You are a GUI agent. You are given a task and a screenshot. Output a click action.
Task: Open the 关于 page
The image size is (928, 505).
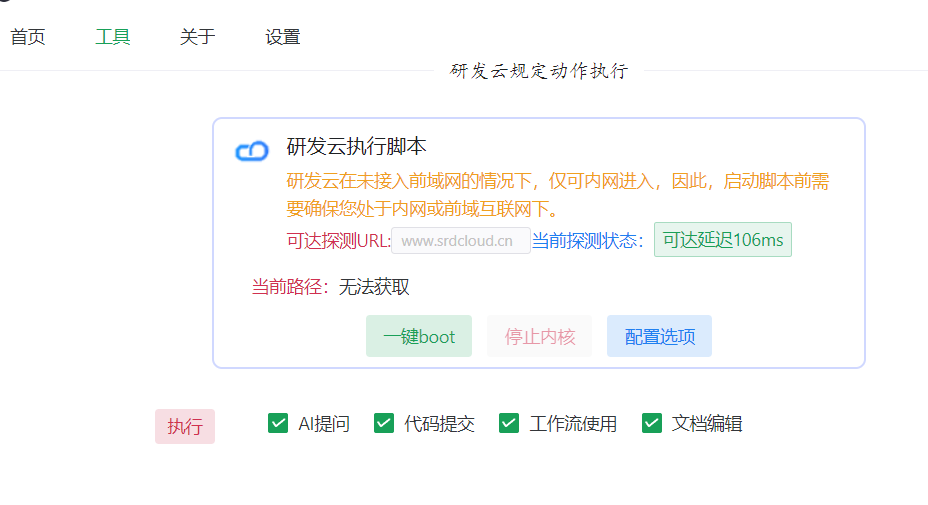(x=197, y=37)
